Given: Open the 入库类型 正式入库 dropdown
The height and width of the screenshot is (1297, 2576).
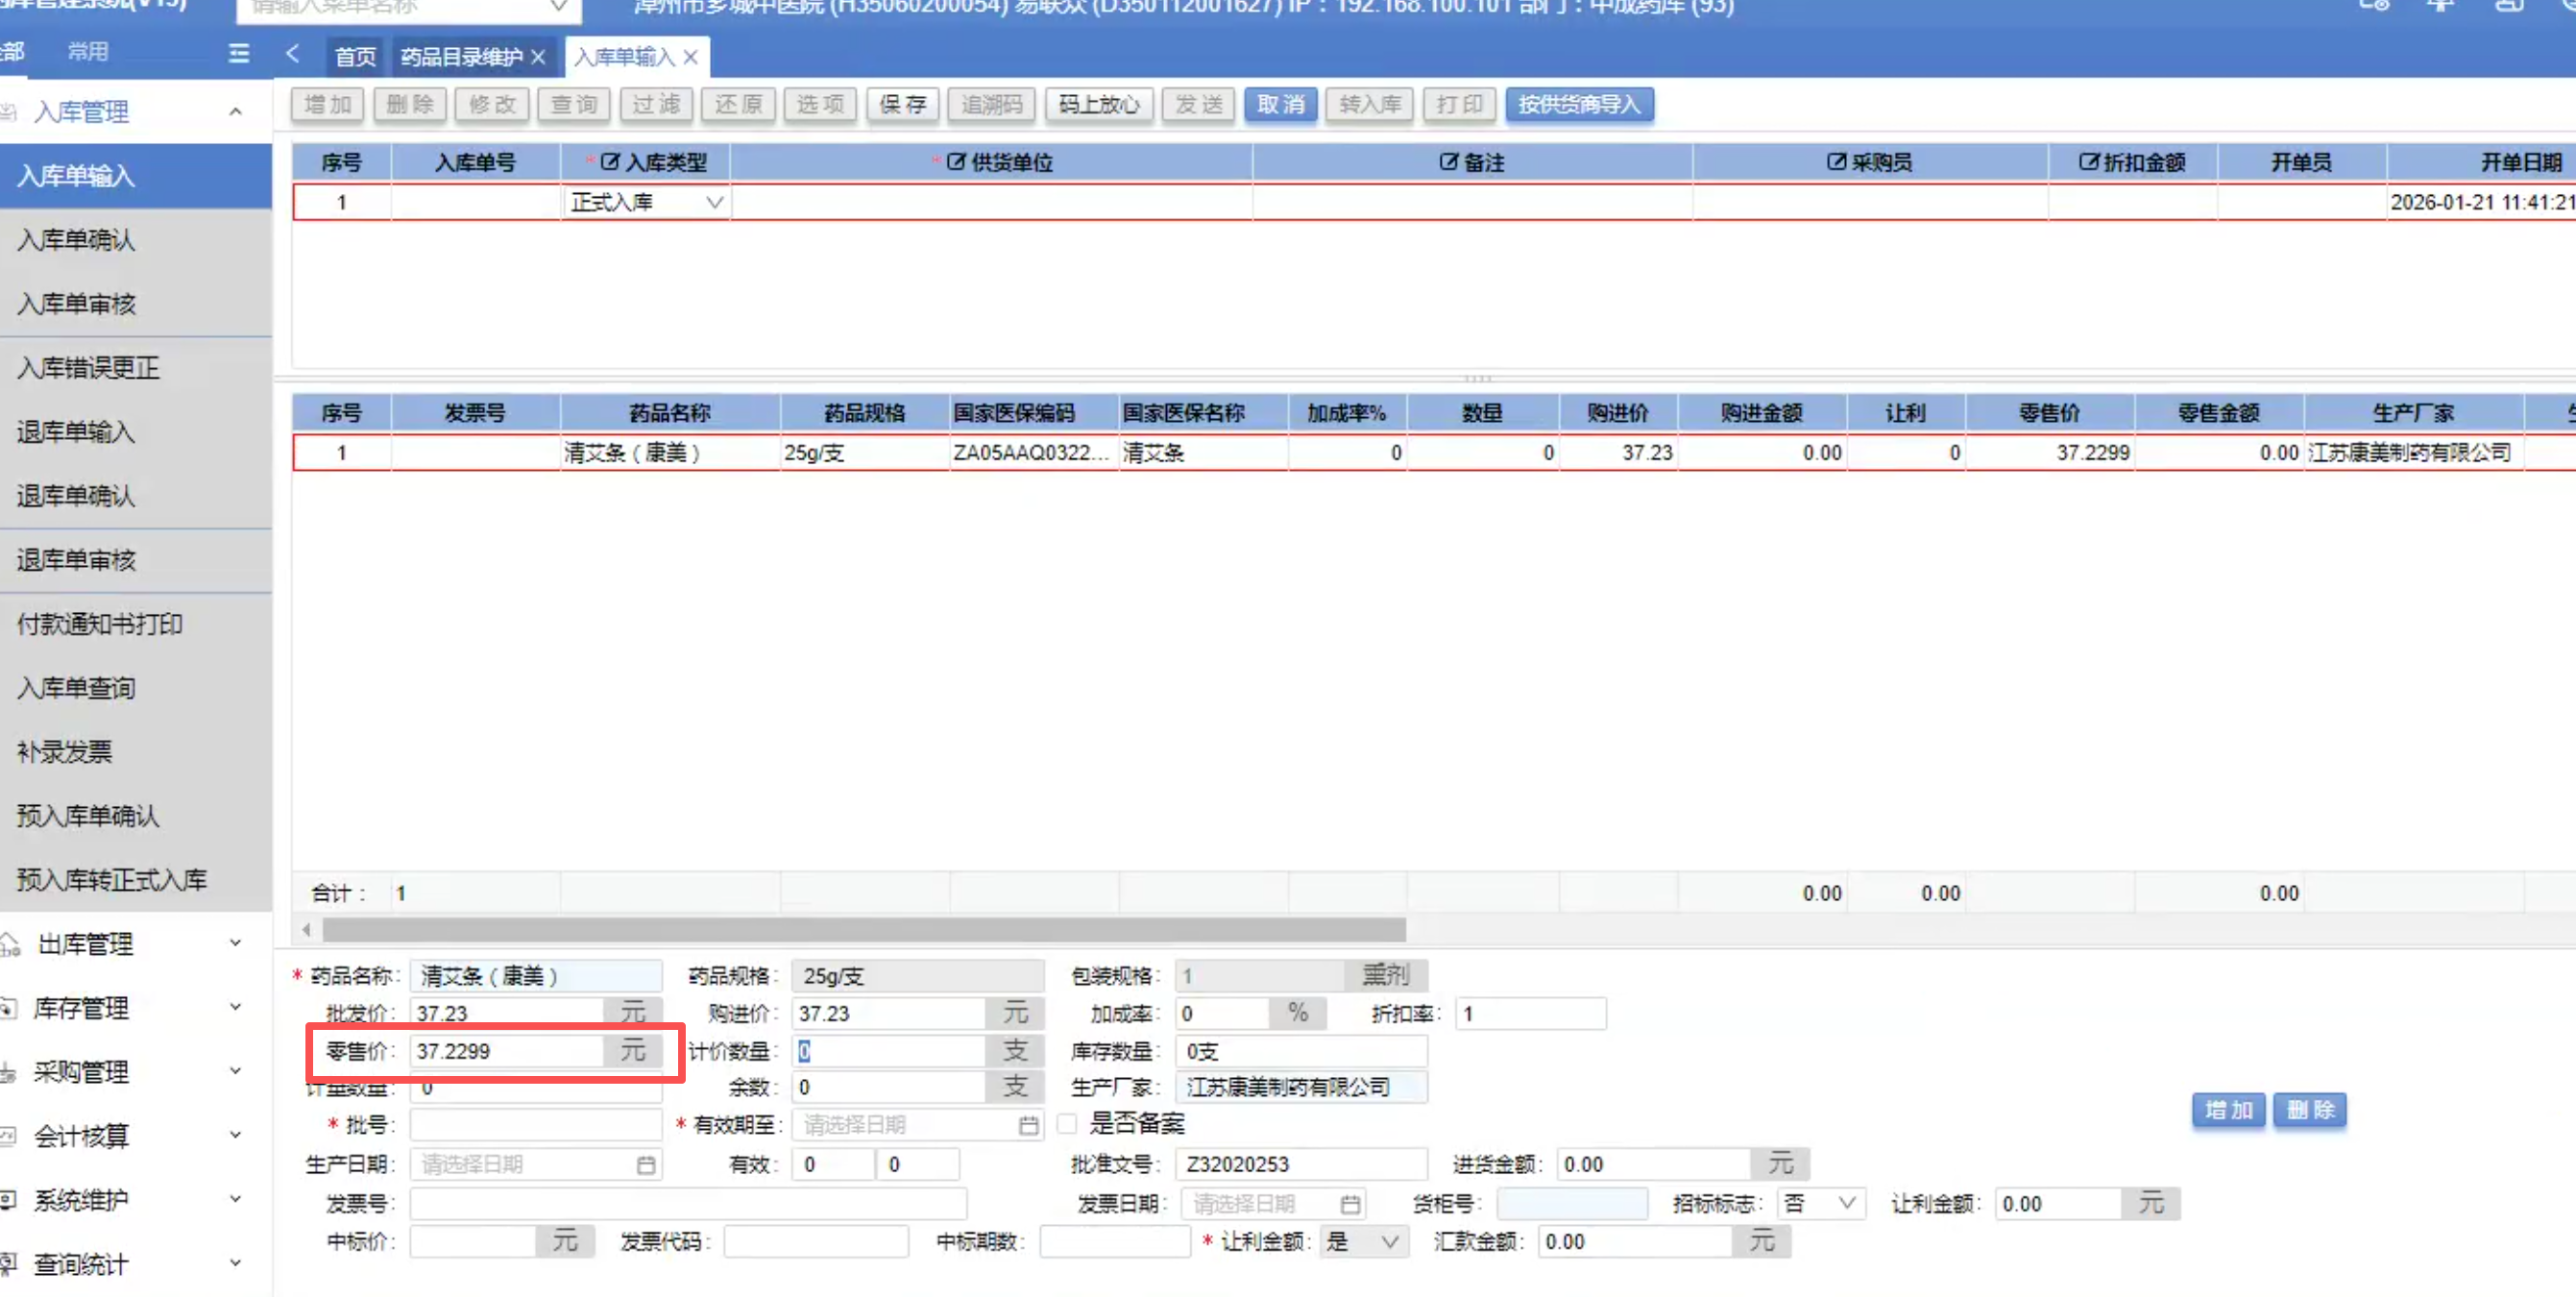Looking at the screenshot, I should [x=713, y=202].
